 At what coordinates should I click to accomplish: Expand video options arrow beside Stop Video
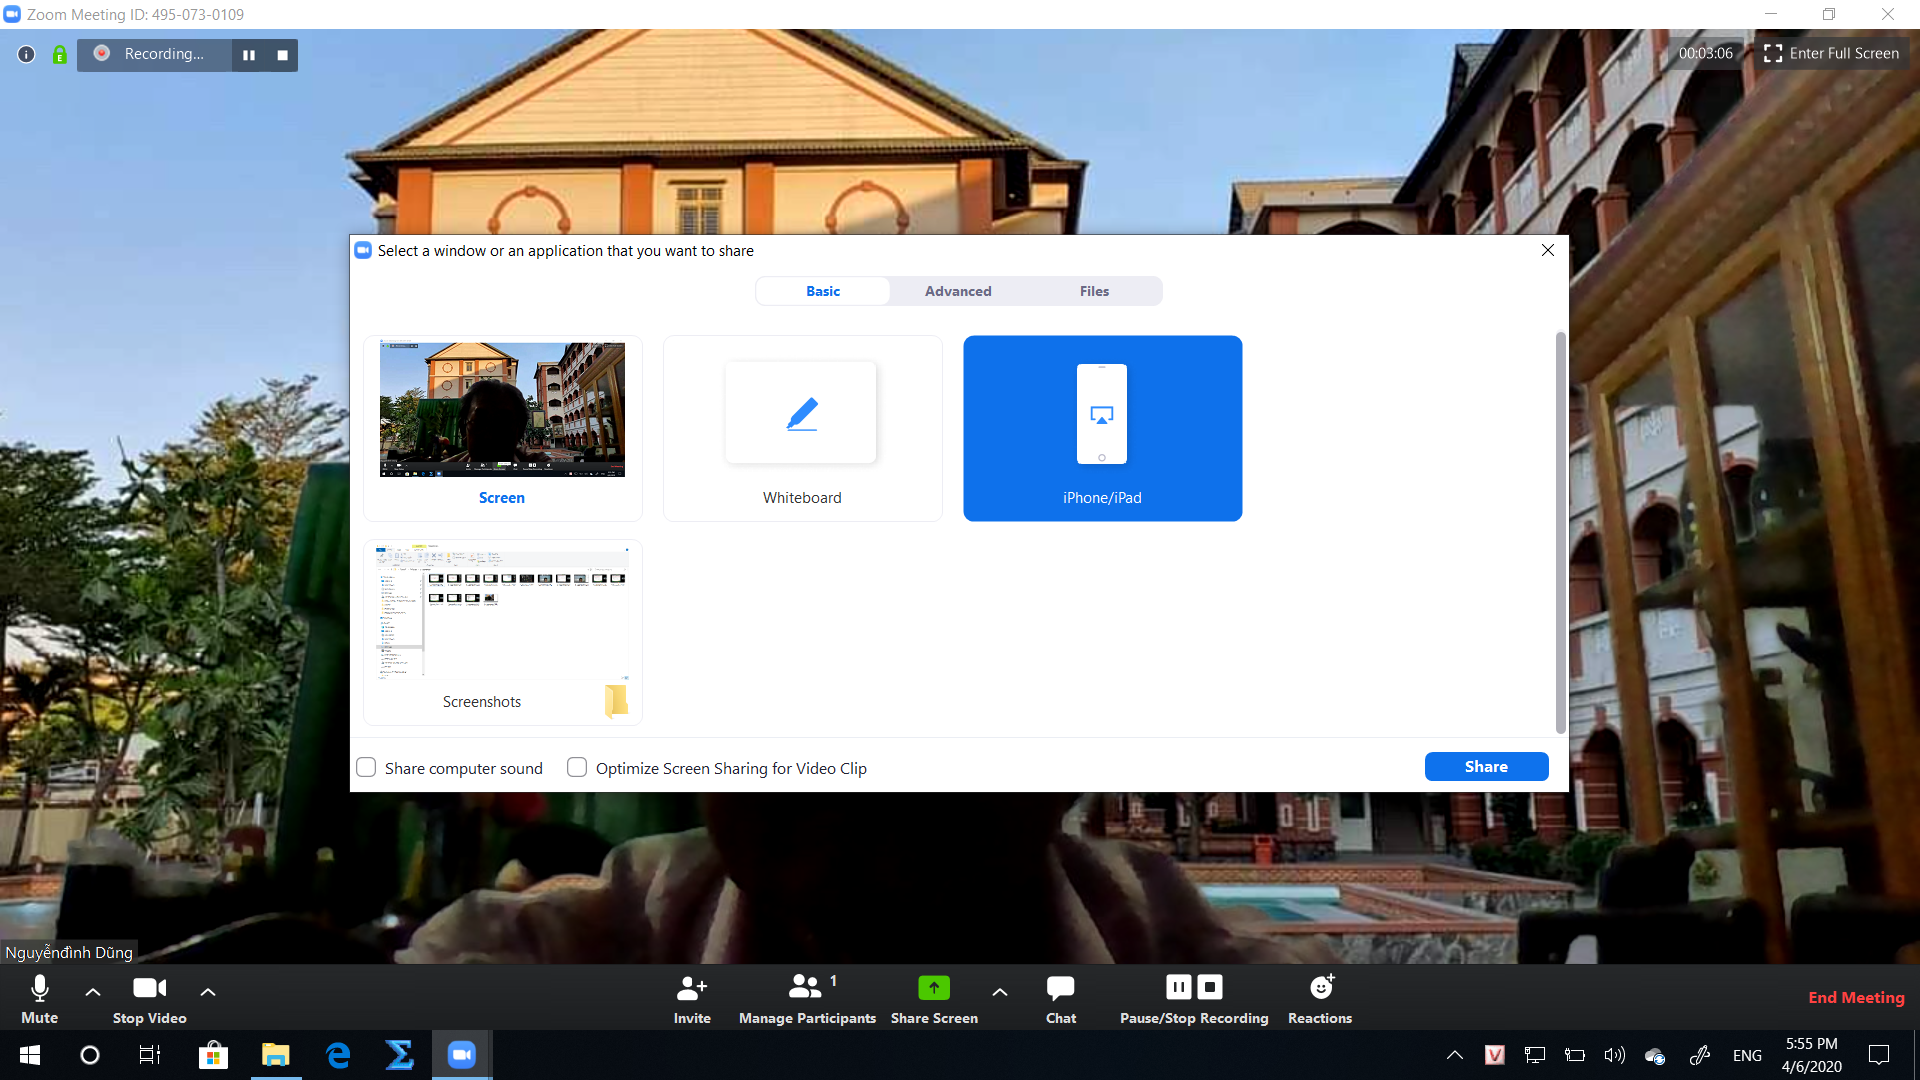[208, 992]
